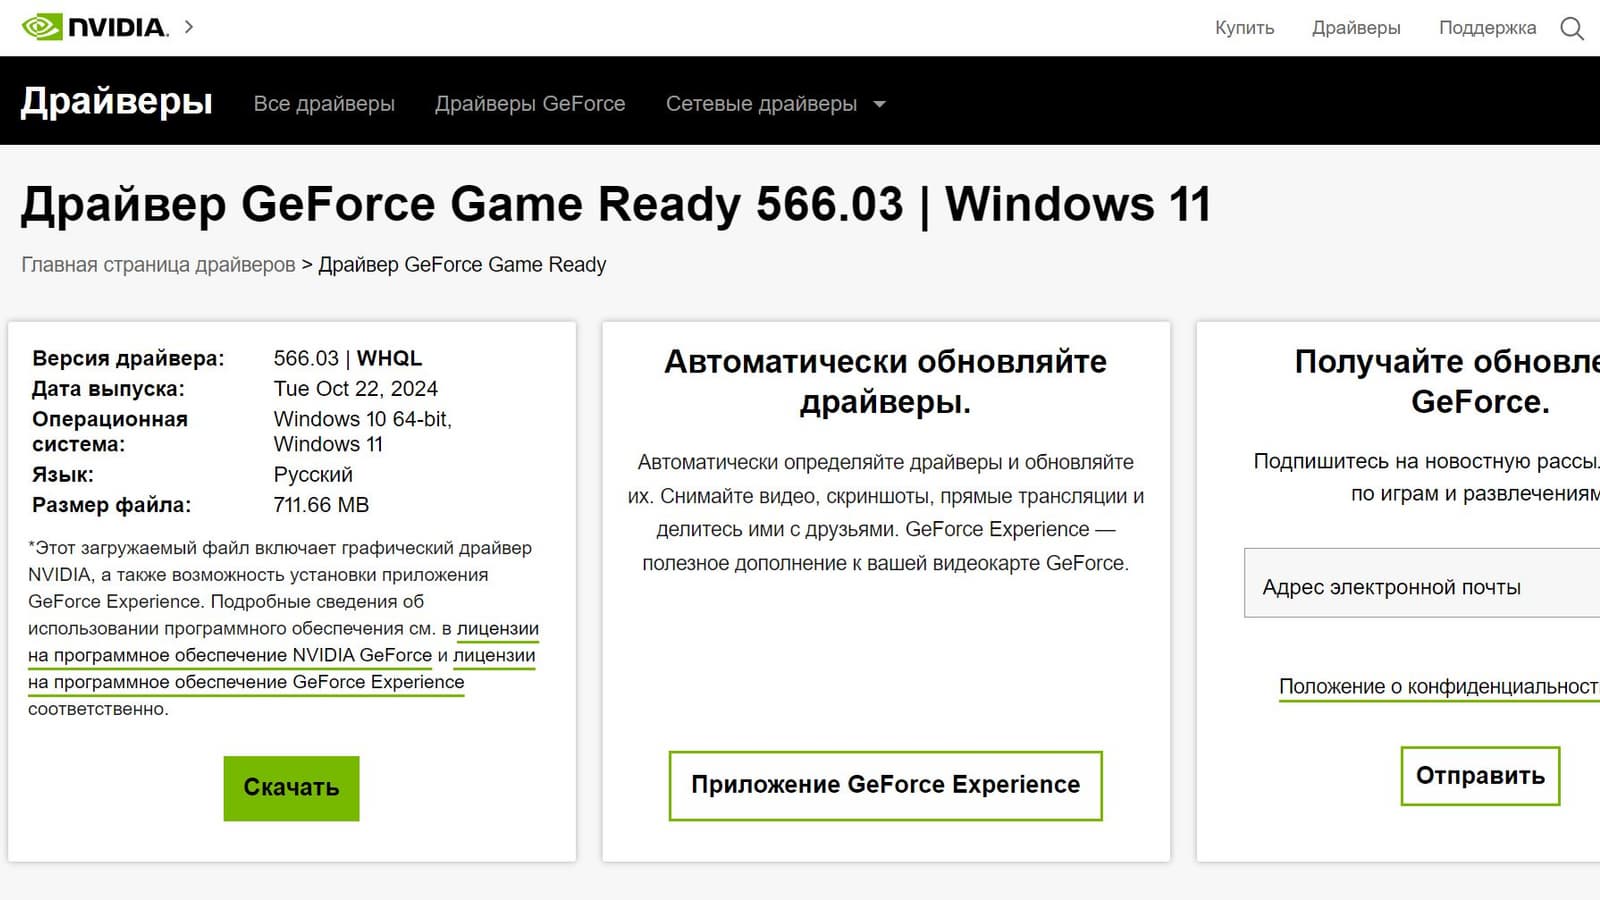Click the Русский language value
This screenshot has width=1600, height=900.
313,475
